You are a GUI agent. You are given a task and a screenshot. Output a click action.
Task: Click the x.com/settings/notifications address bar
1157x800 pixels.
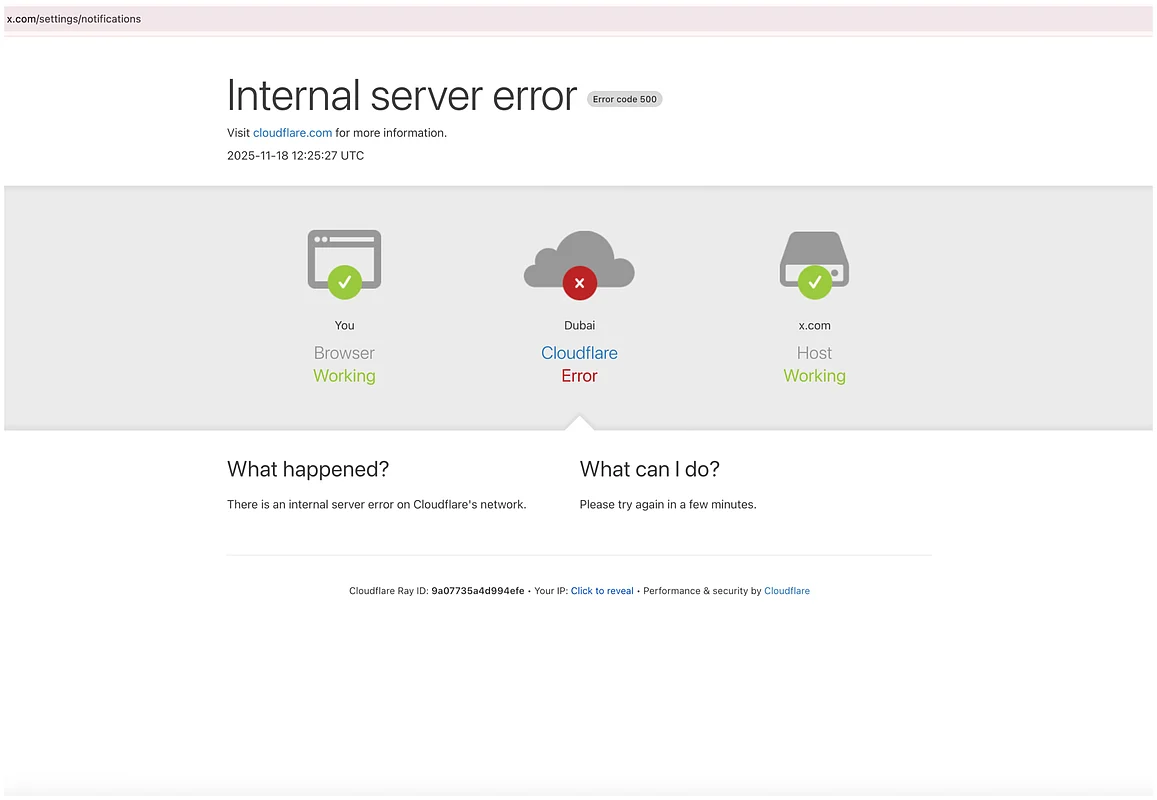point(74,19)
